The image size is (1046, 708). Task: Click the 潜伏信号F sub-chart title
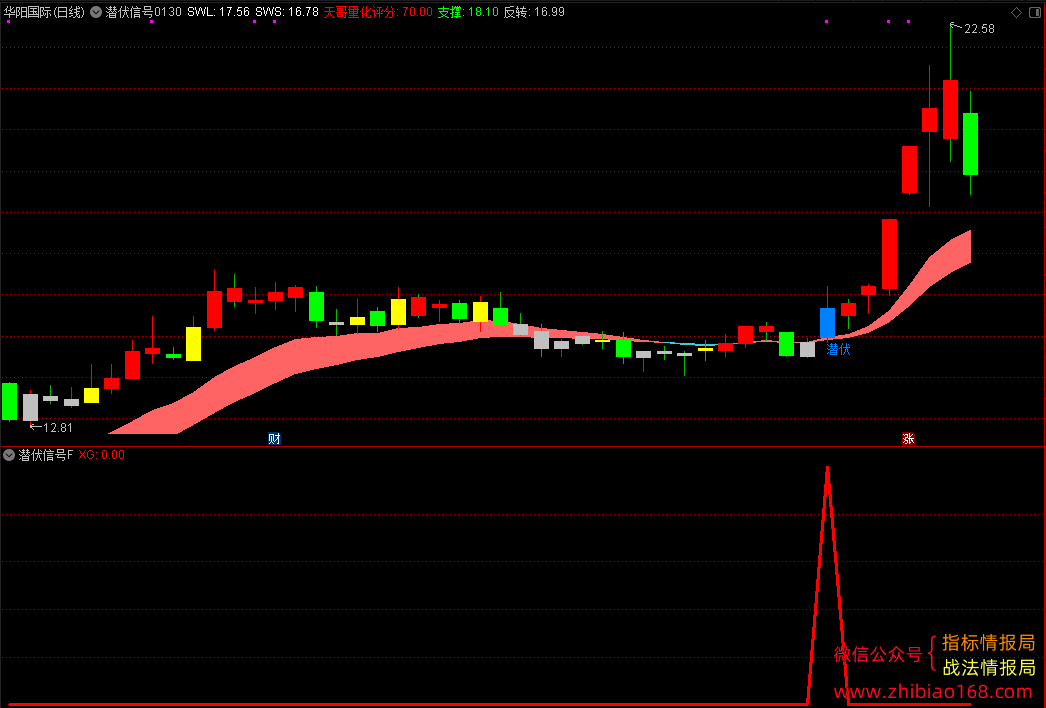[45, 455]
